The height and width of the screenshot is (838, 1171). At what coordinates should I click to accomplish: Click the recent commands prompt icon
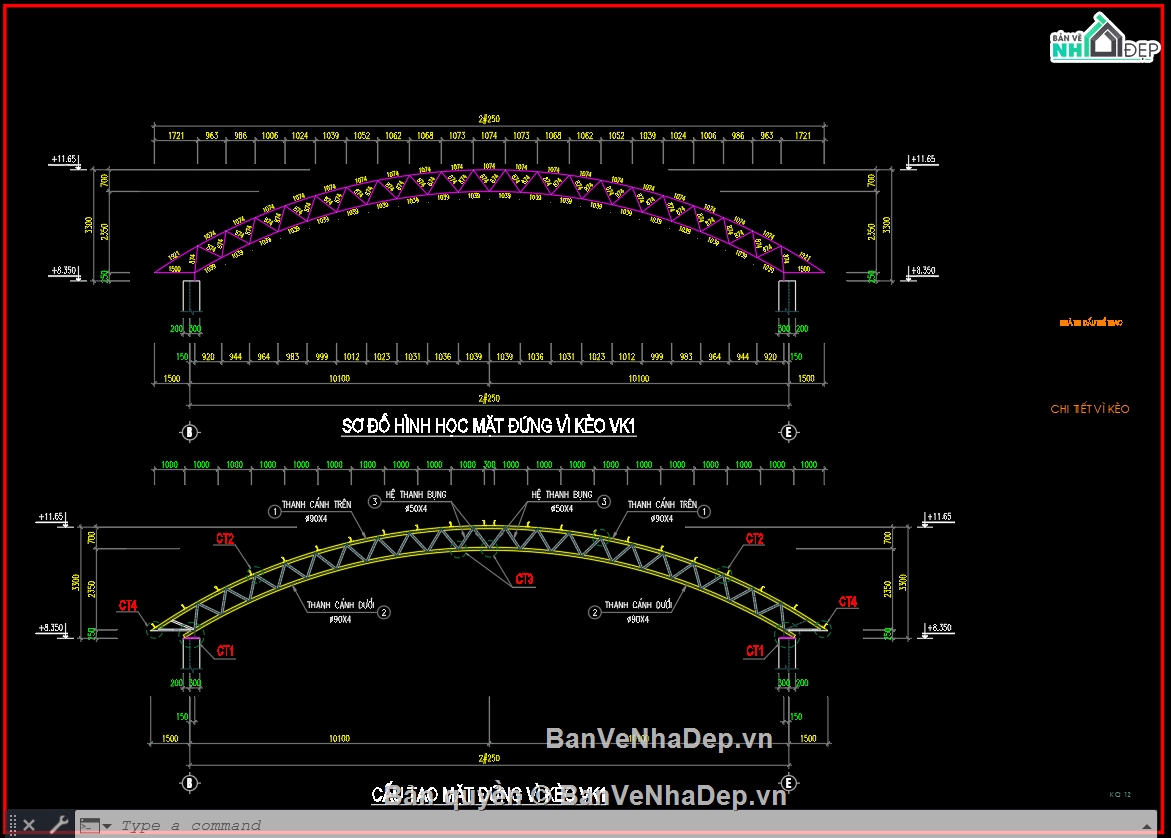tap(90, 825)
